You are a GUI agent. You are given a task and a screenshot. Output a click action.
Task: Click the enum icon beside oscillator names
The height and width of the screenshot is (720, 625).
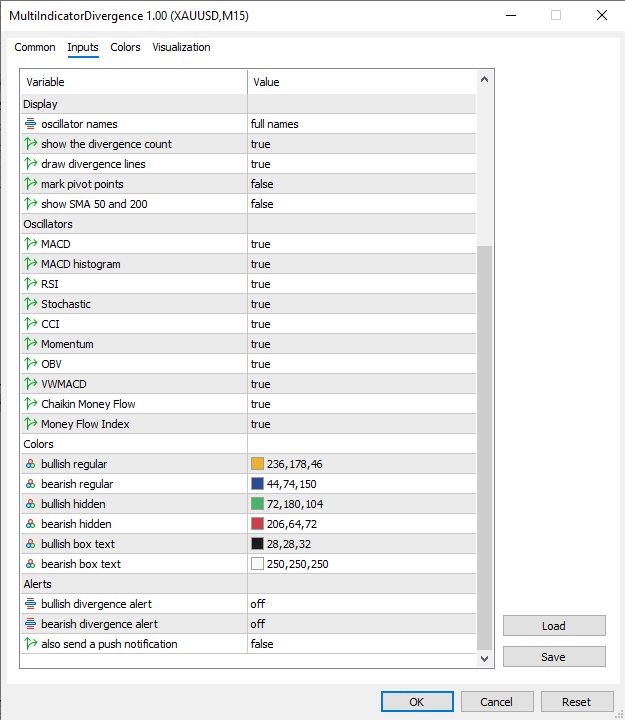[30, 124]
